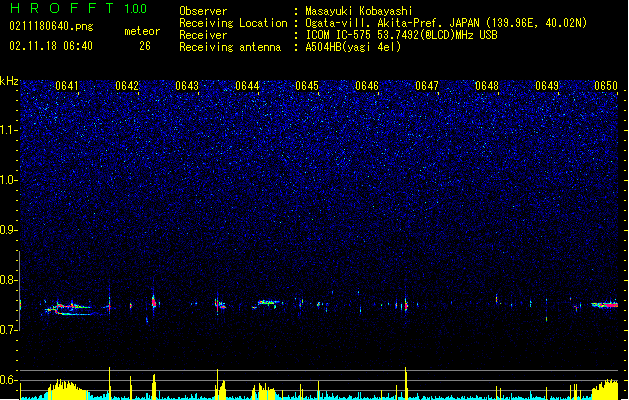The image size is (629, 400).
Task: Click the 0.7 kHz axis label
Action: pyautogui.click(x=9, y=330)
